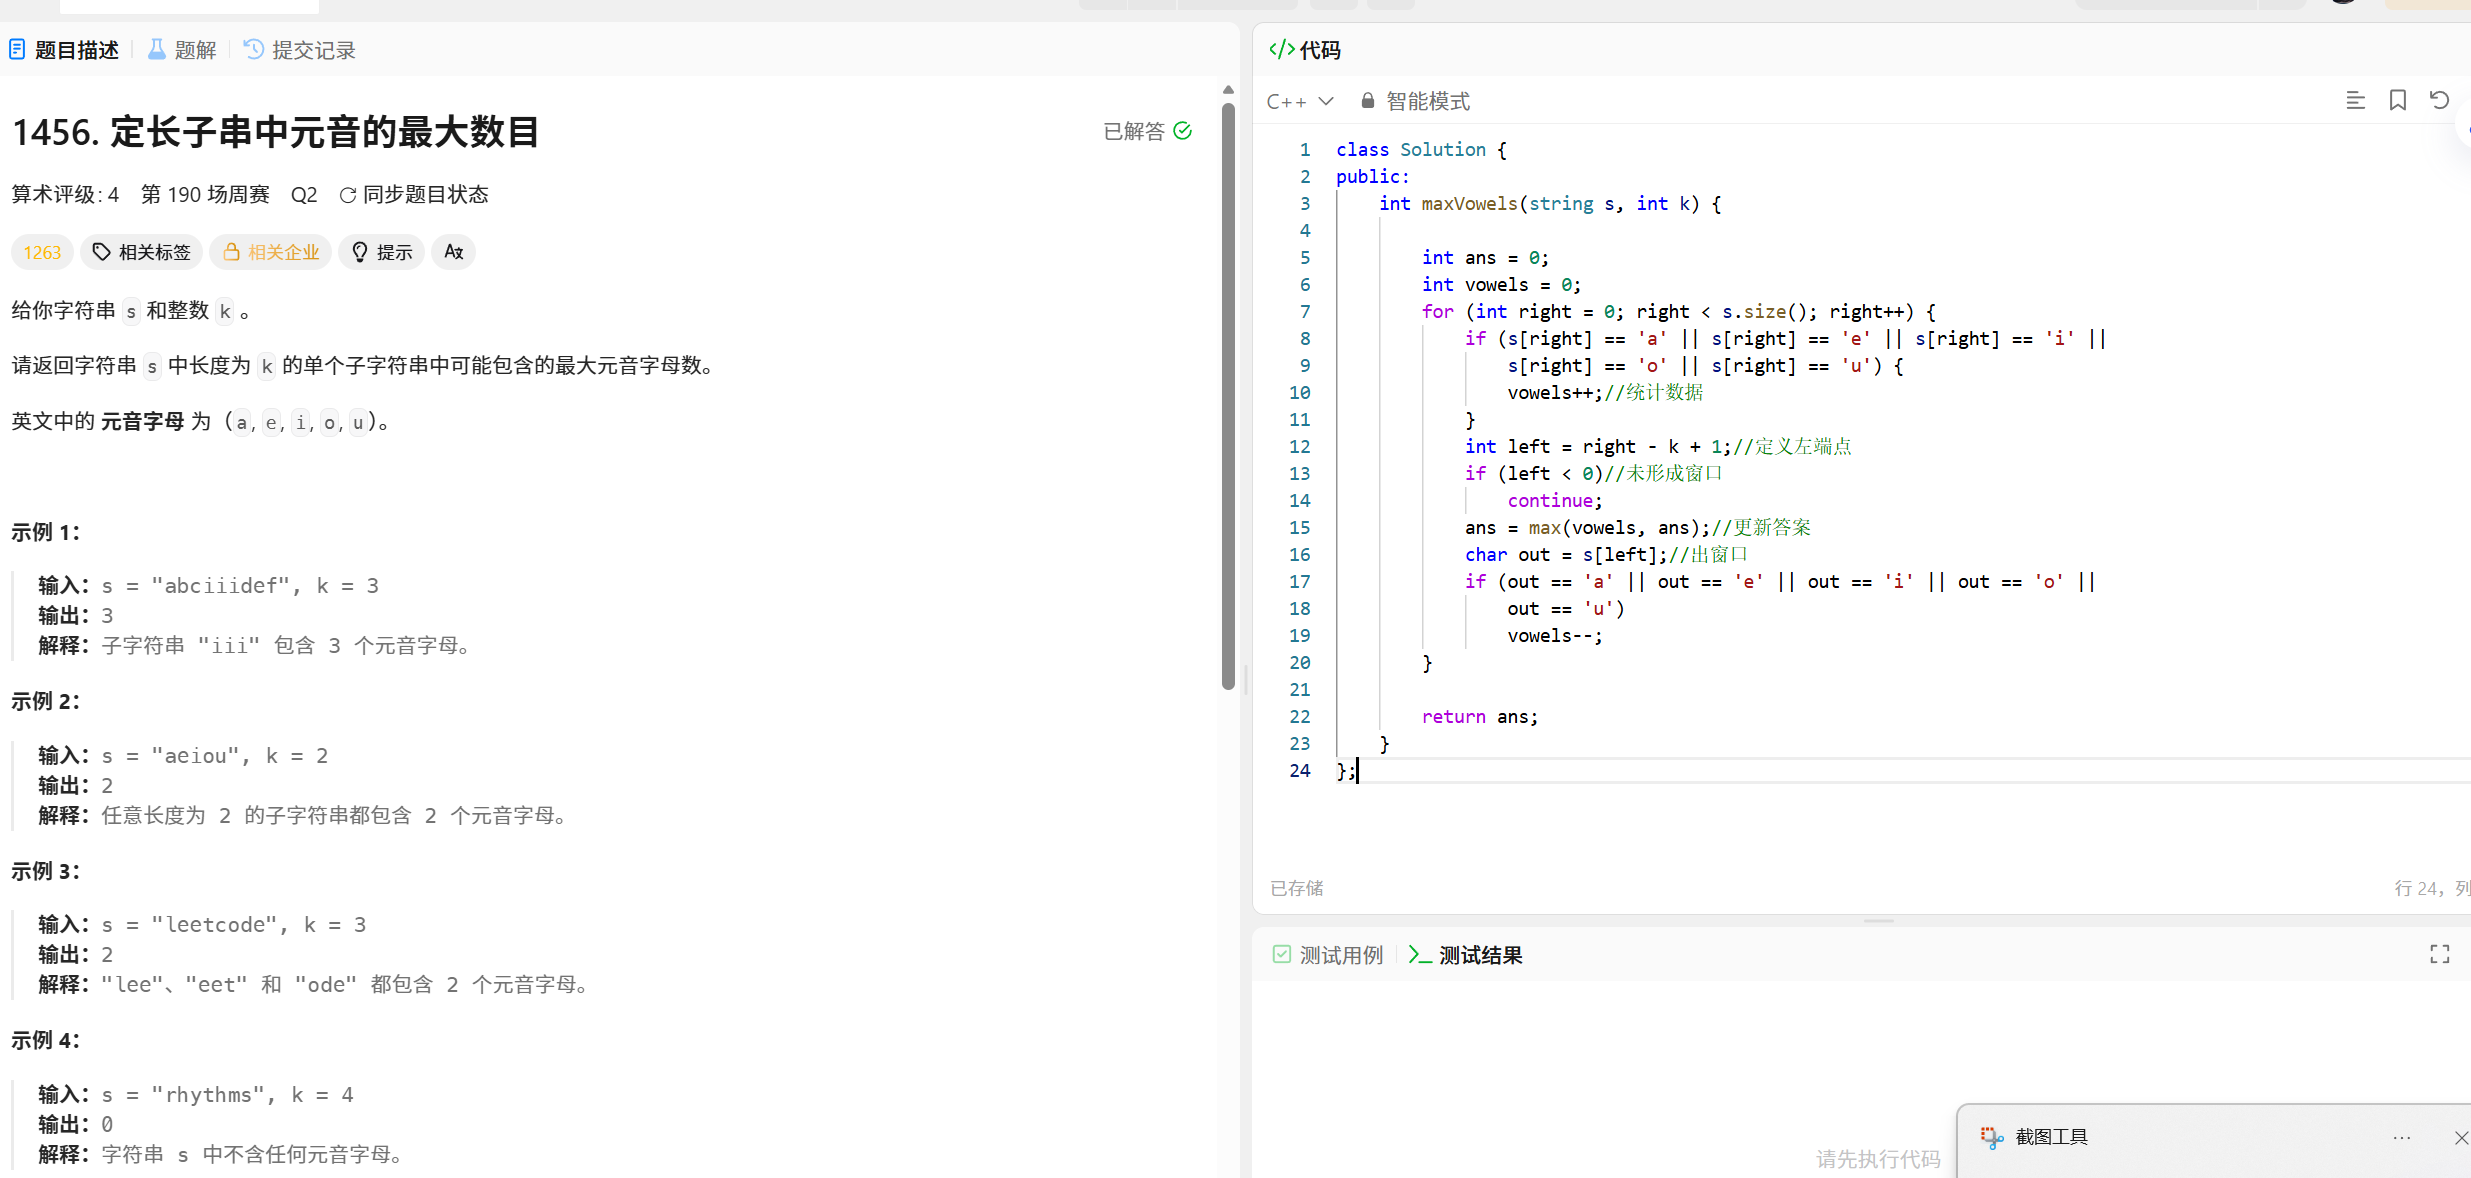This screenshot has width=2471, height=1178.
Task: Expand the related companies section
Action: tap(271, 252)
